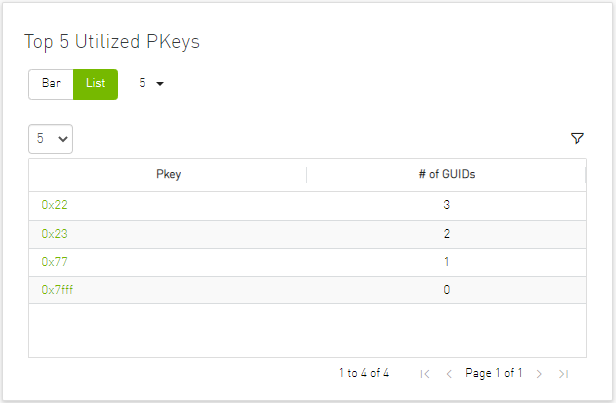Switch to List view
This screenshot has width=616, height=403.
[x=95, y=84]
